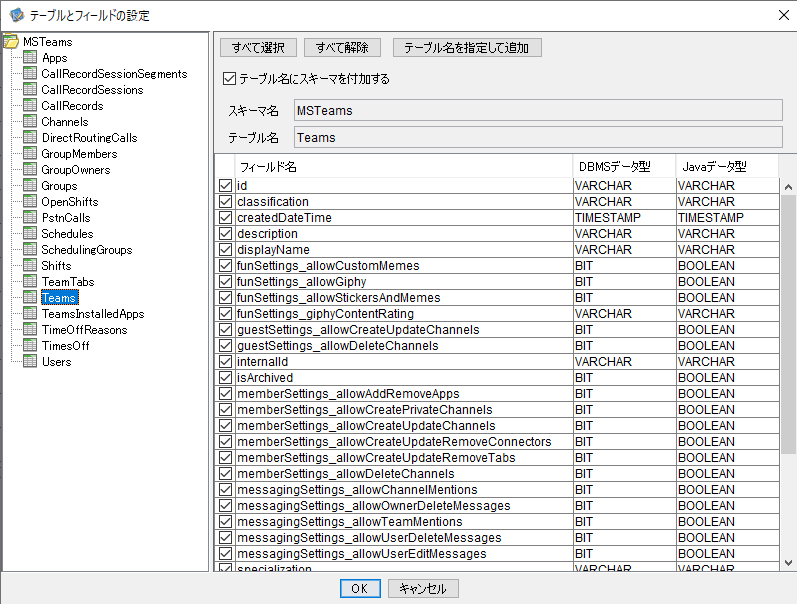Image resolution: width=797 pixels, height=604 pixels.
Task: Select the Users table in tree
Action: point(56,361)
